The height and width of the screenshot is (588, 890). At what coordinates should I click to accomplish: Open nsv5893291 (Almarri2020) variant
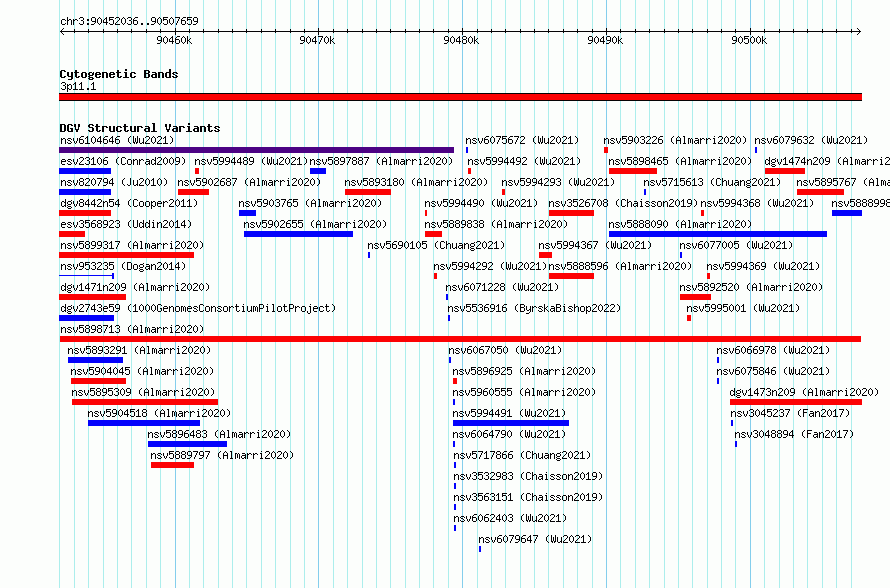coord(139,350)
